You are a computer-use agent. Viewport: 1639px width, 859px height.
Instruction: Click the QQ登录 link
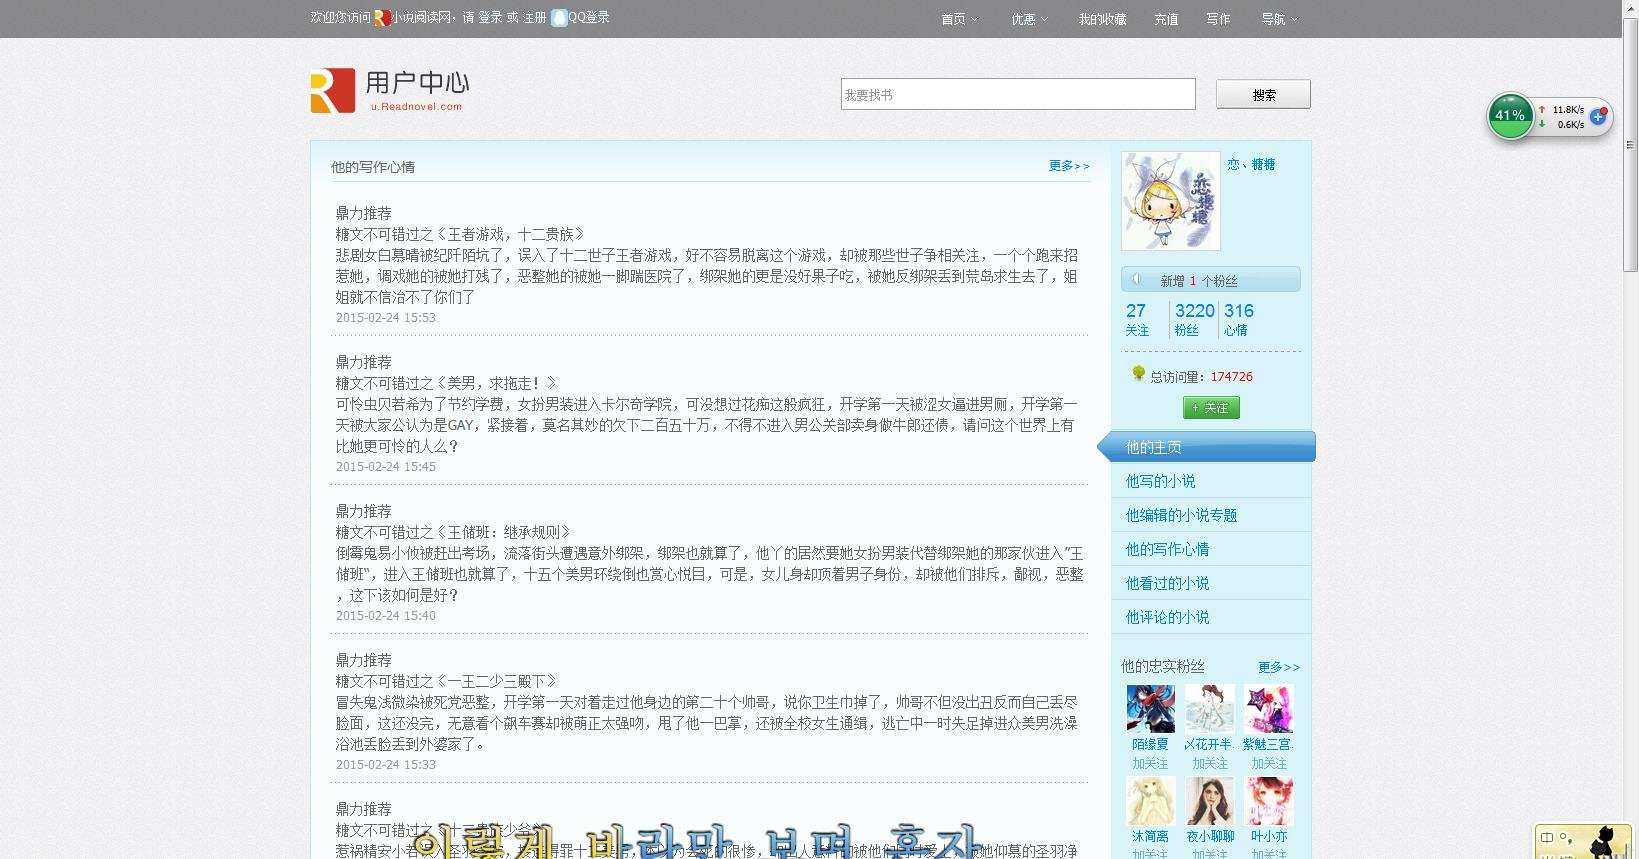[x=589, y=18]
